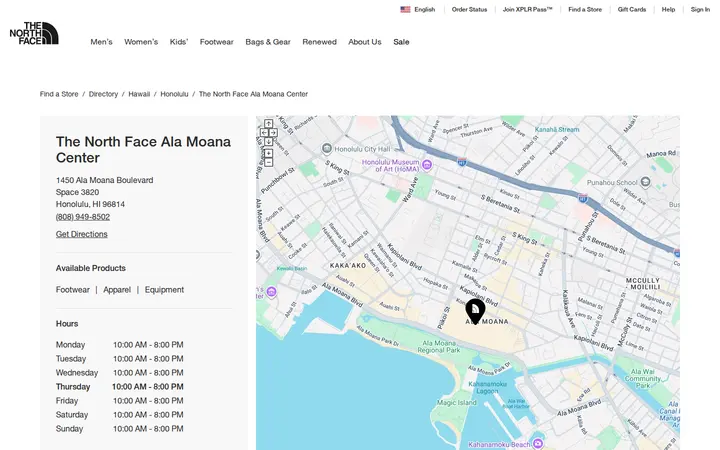The height and width of the screenshot is (450, 720).
Task: Pan the map up with arrow button
Action: [268, 124]
